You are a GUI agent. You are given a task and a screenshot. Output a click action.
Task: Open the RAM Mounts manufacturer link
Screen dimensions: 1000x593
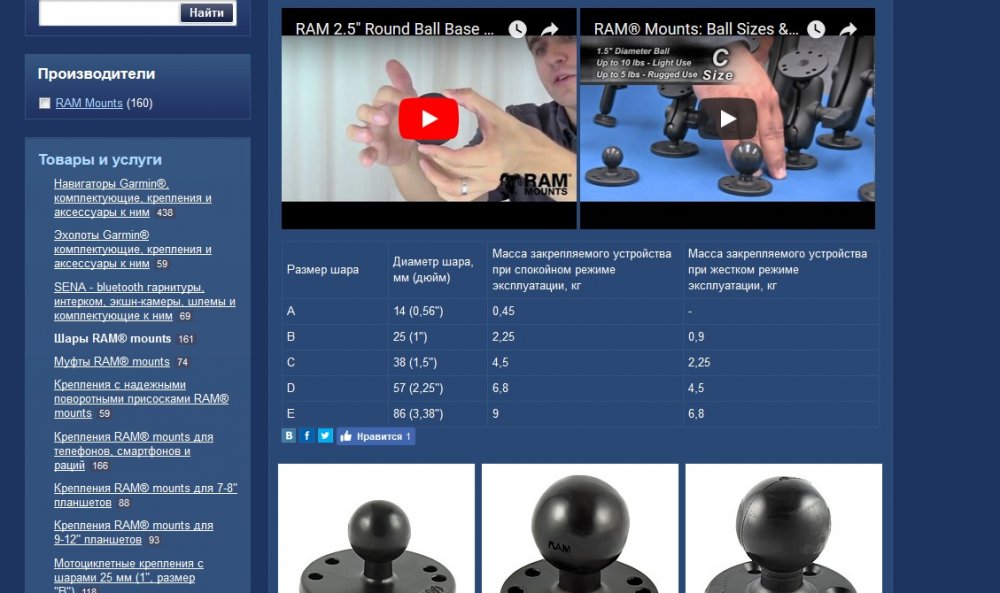point(89,103)
